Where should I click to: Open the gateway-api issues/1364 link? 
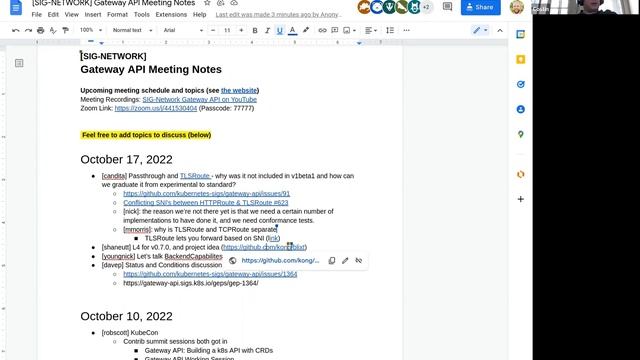pyautogui.click(x=210, y=274)
